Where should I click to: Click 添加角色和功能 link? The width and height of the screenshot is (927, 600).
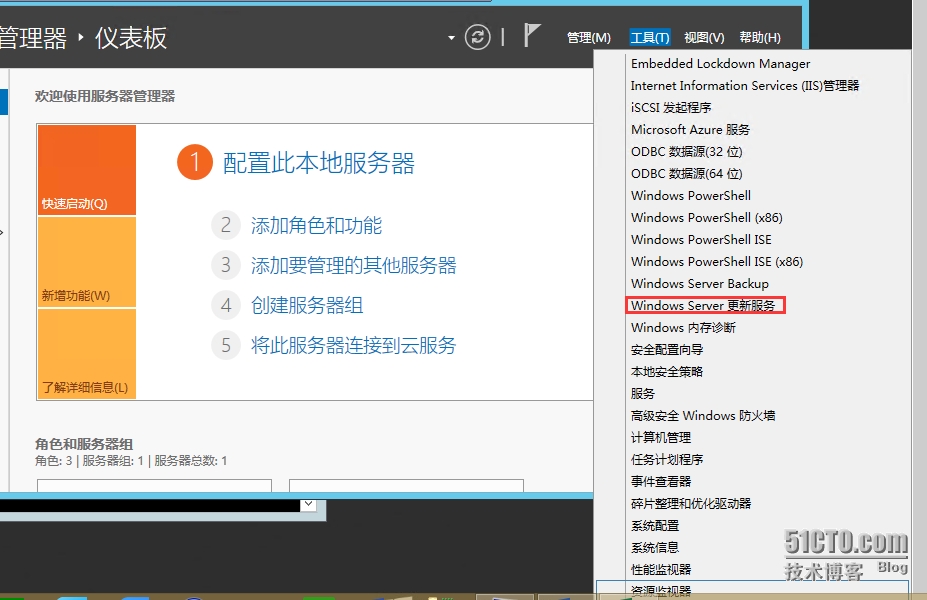pos(316,225)
